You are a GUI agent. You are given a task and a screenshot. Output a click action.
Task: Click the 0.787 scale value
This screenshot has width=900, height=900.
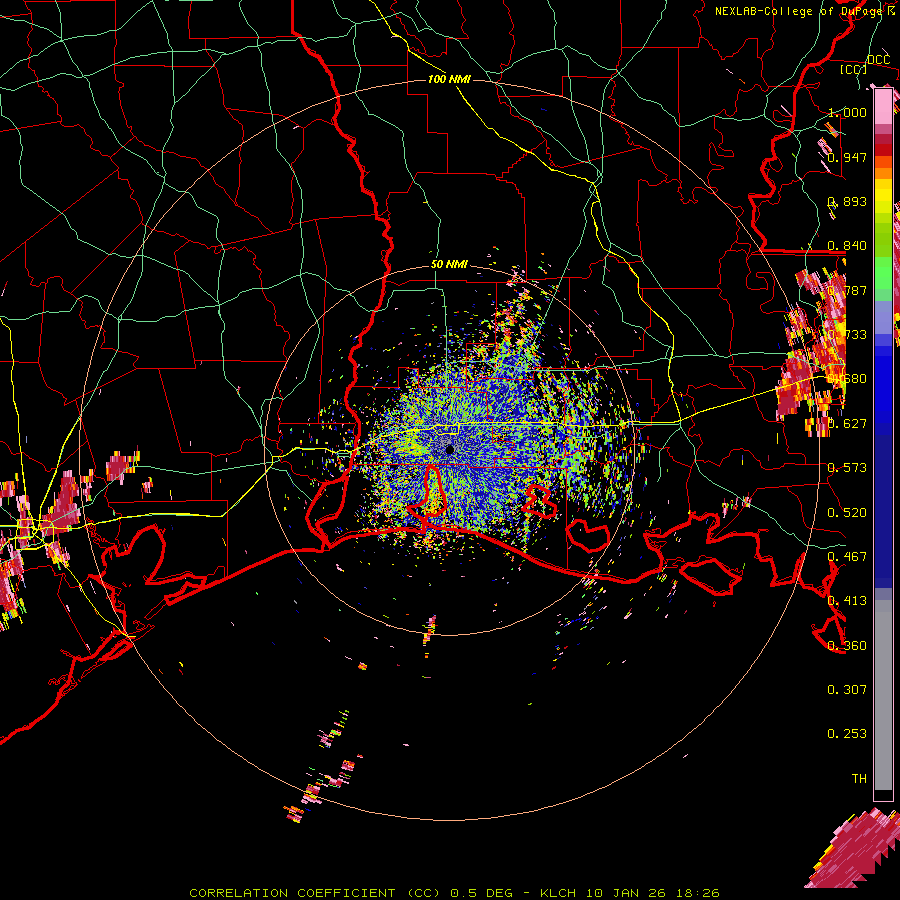pyautogui.click(x=847, y=290)
